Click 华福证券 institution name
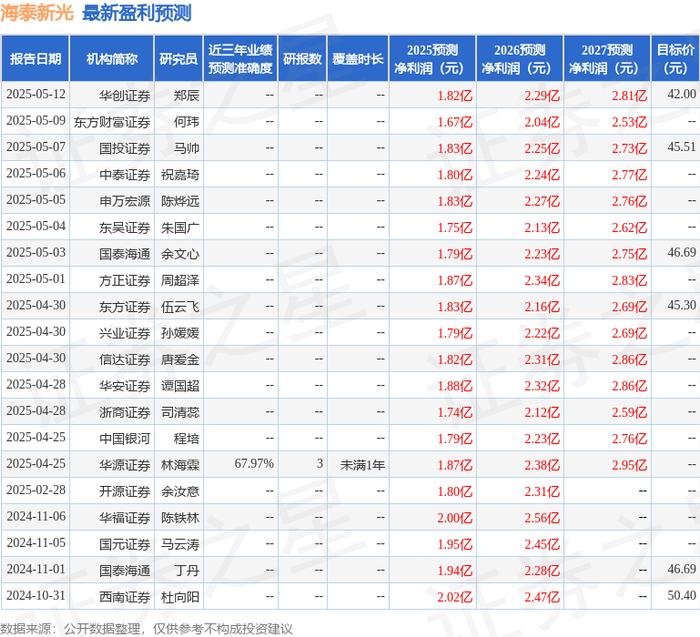 point(125,517)
